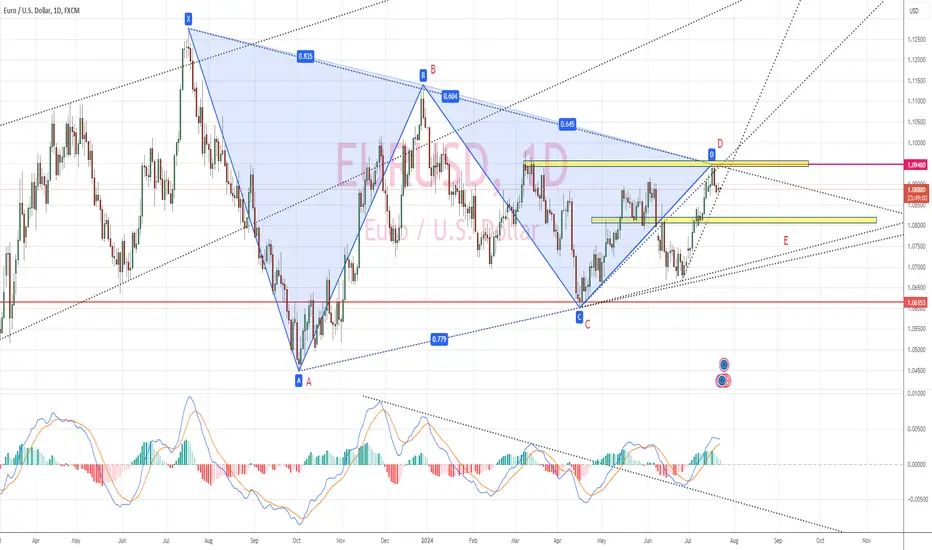
Task: Click the 0.604 ratio label
Action: (x=450, y=96)
